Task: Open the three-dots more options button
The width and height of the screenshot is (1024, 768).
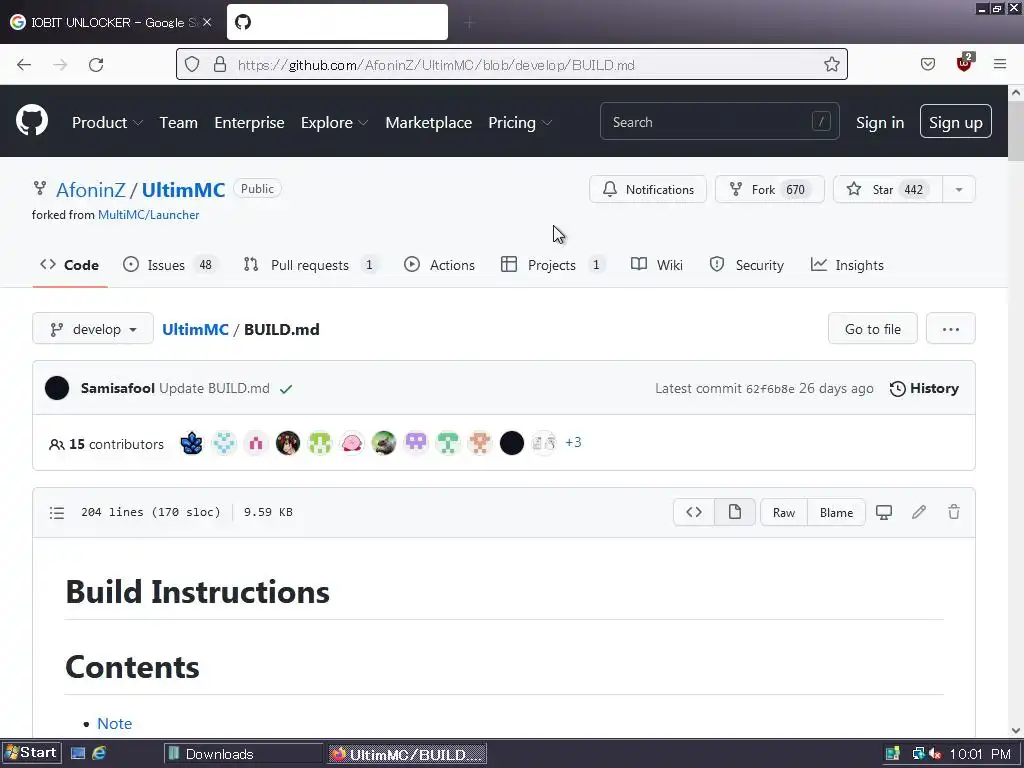Action: coord(951,328)
